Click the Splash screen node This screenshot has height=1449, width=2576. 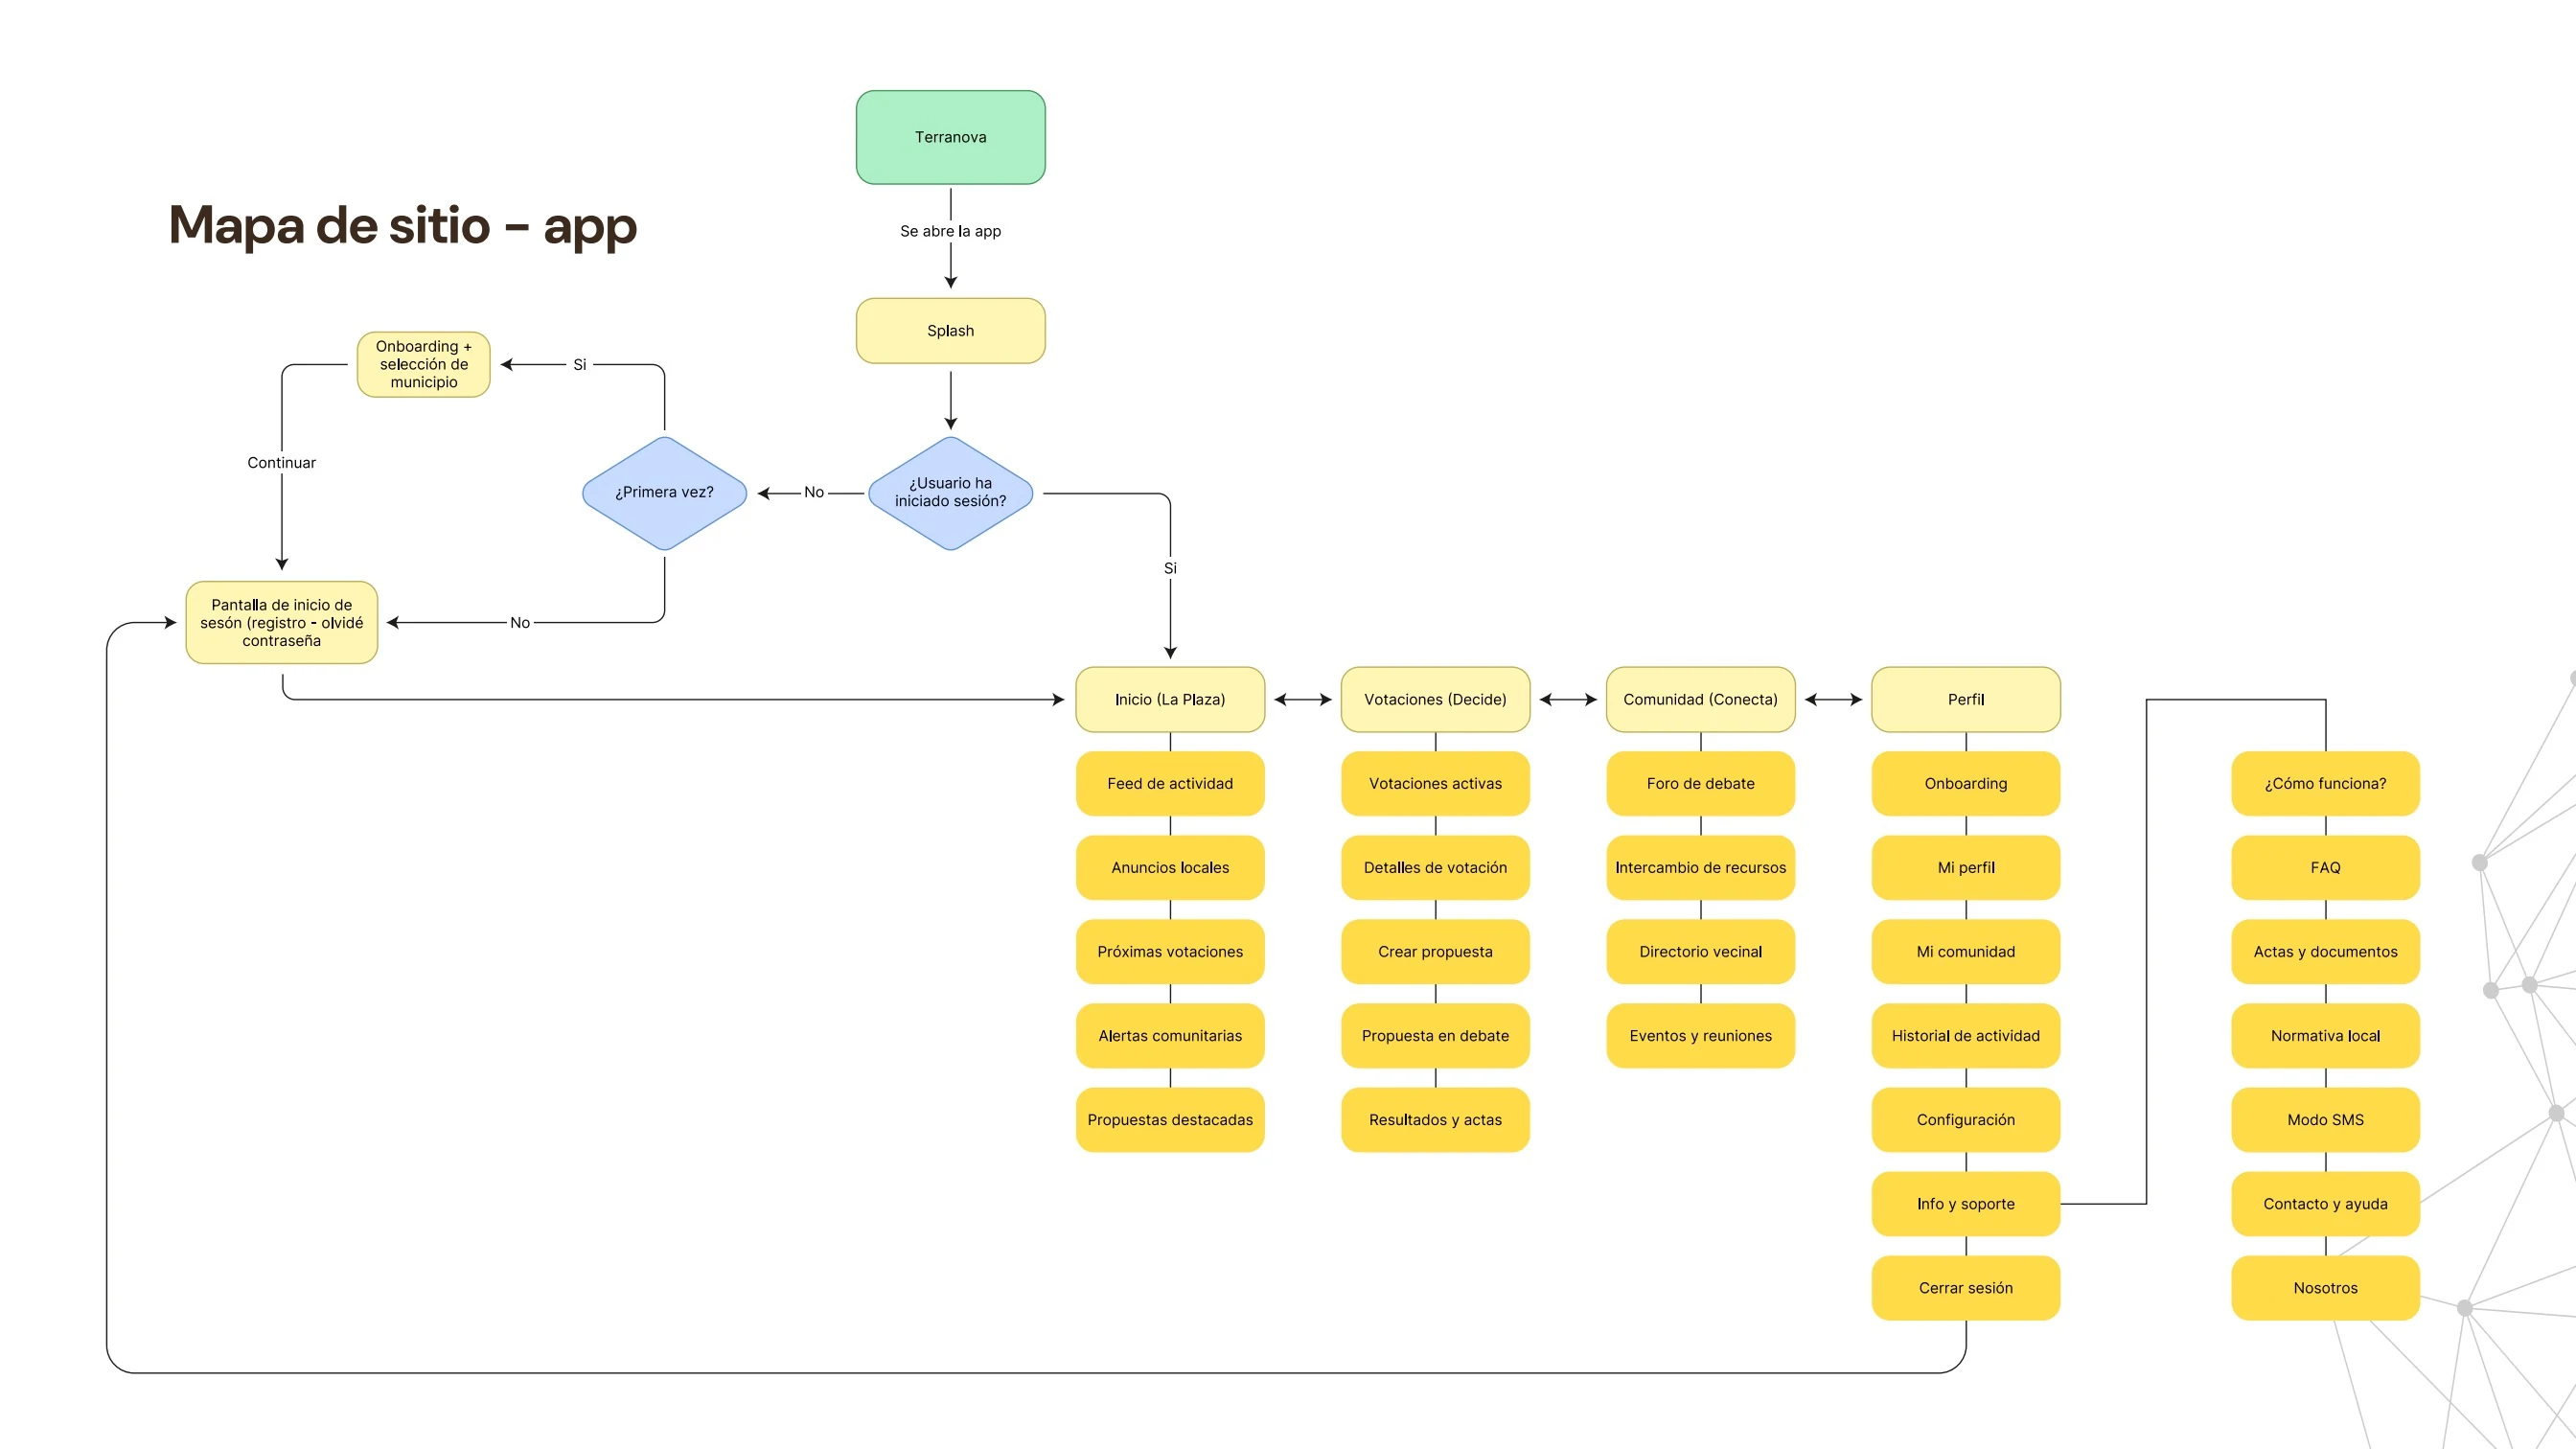(950, 330)
